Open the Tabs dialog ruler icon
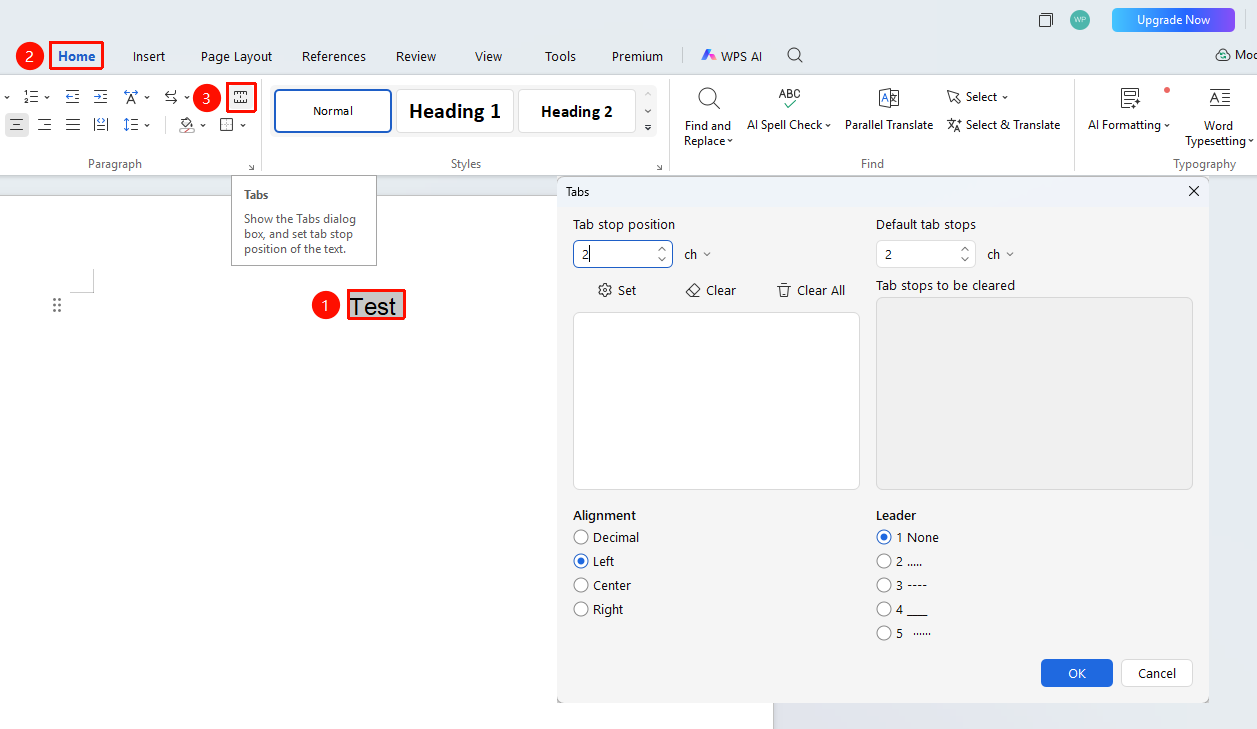Viewport: 1257px width, 729px height. (240, 97)
